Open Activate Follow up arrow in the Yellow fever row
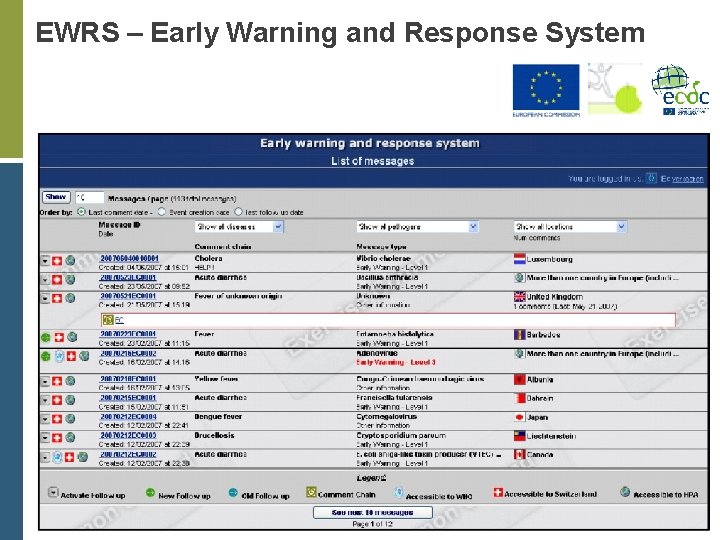This screenshot has height=540, width=720. (45, 381)
